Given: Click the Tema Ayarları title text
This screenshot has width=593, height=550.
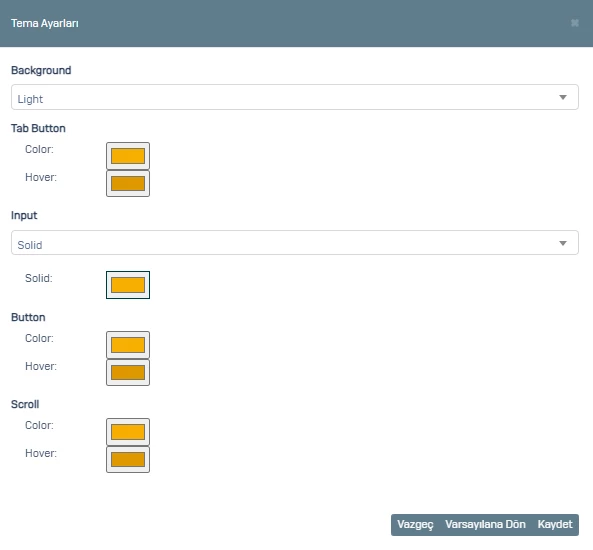Looking at the screenshot, I should coord(45,23).
